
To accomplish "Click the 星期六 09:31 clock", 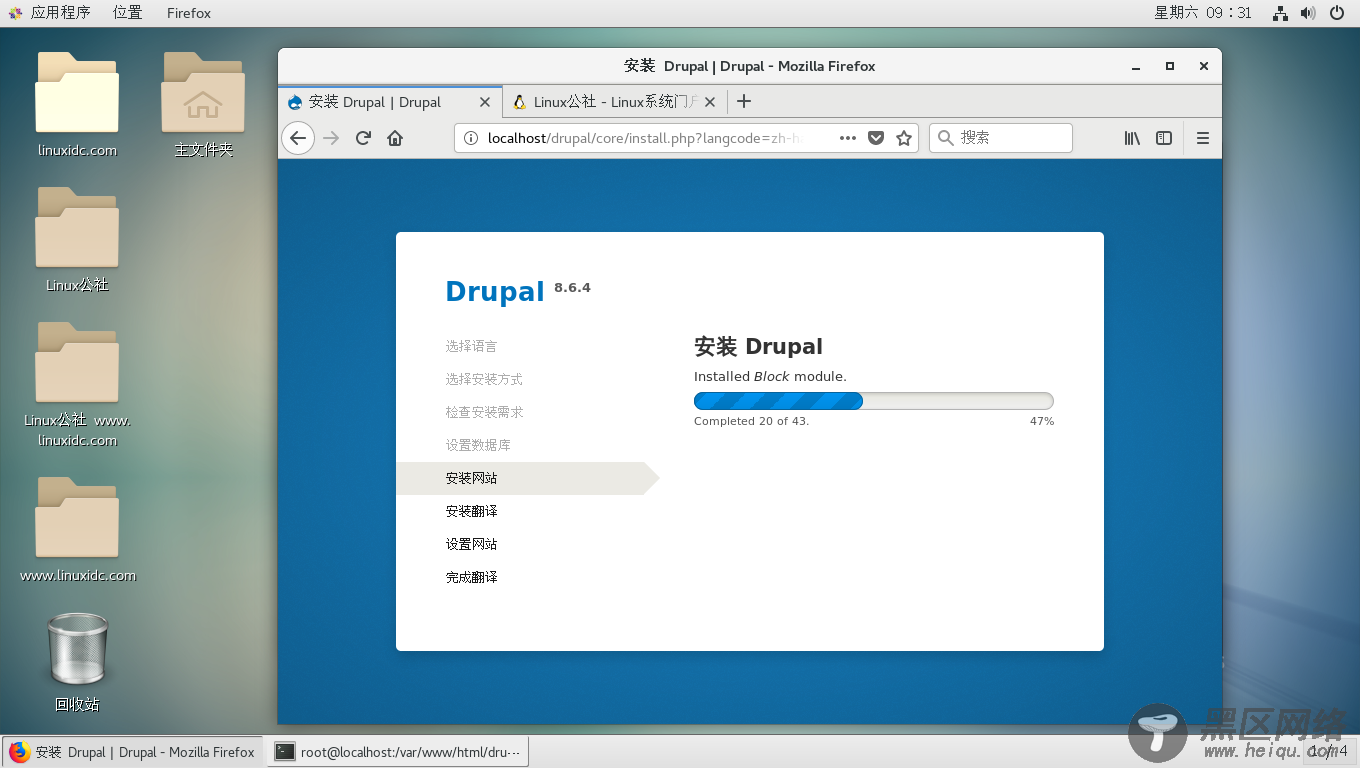I will coord(1203,13).
